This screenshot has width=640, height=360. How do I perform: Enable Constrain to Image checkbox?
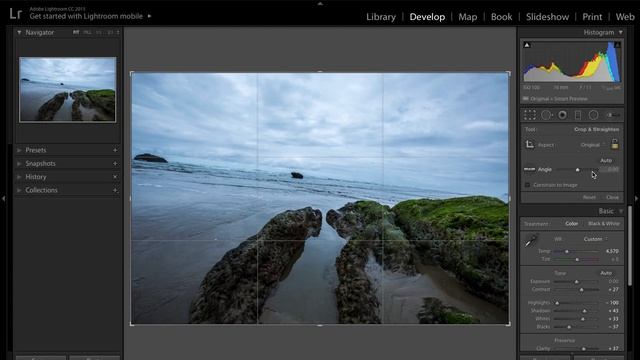527,185
